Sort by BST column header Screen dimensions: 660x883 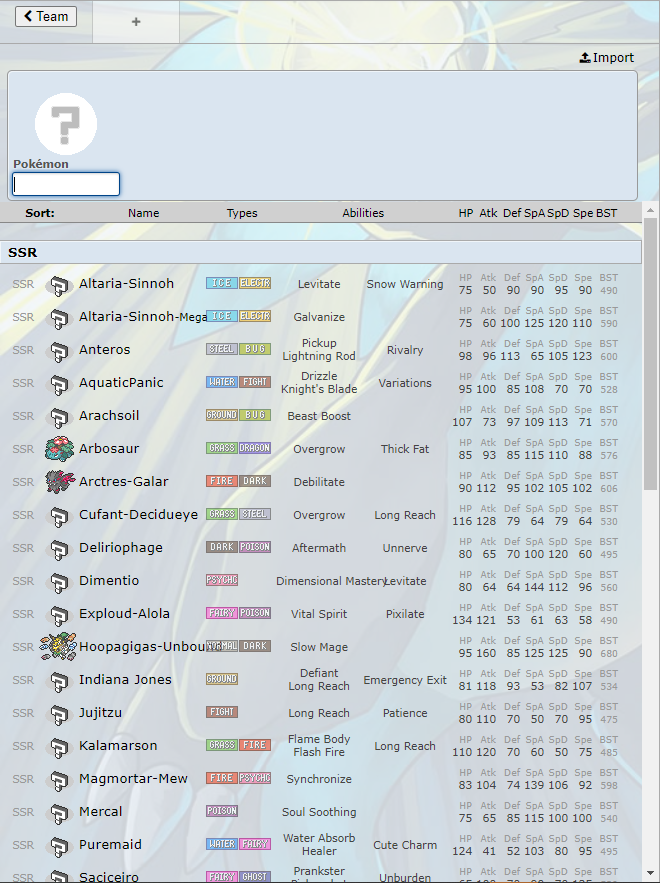point(607,213)
